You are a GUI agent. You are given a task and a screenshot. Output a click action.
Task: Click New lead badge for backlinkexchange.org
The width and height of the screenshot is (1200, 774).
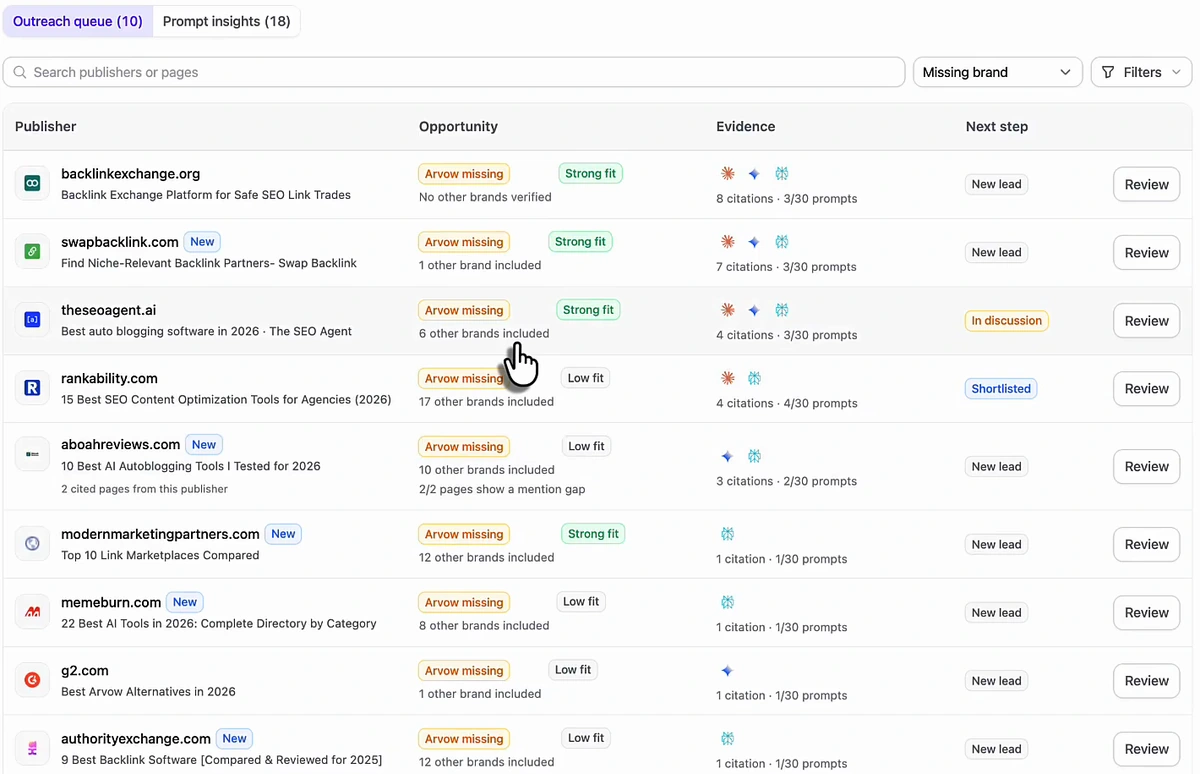tap(997, 184)
